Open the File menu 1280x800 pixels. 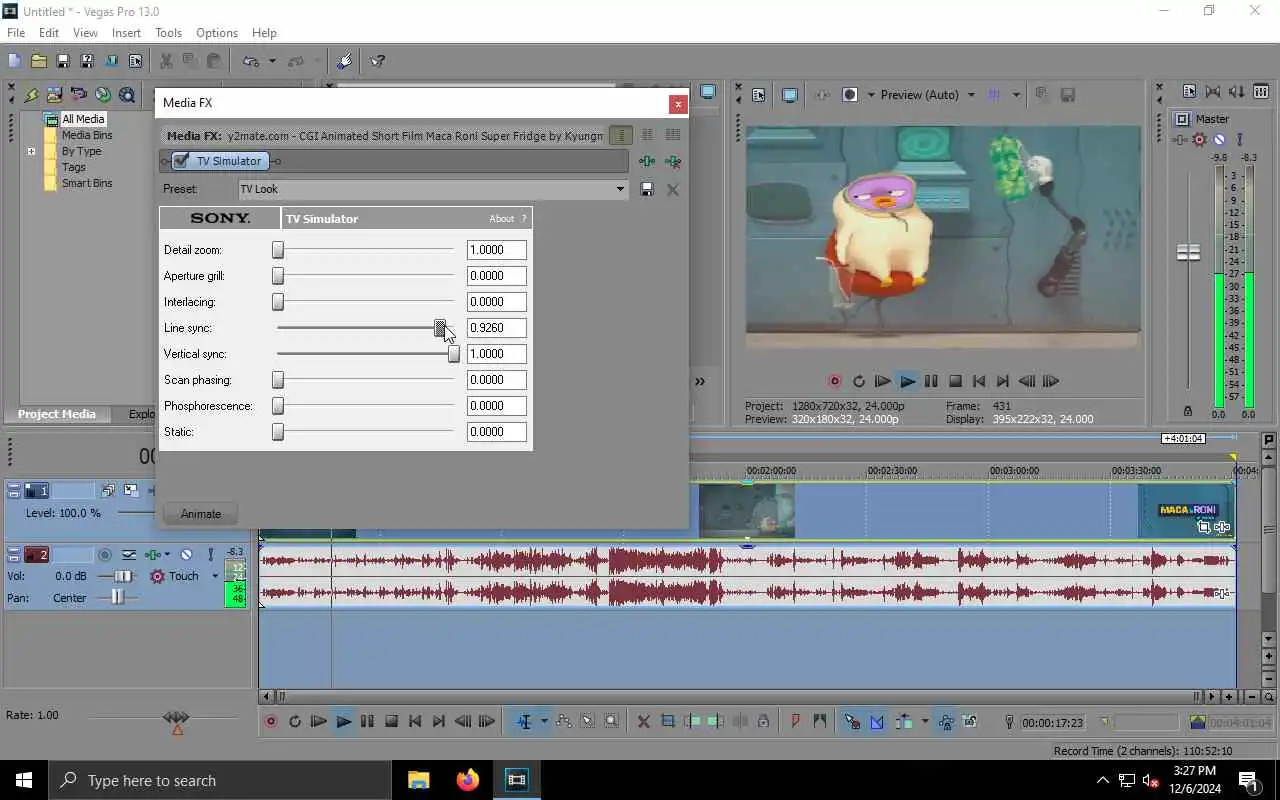[16, 33]
